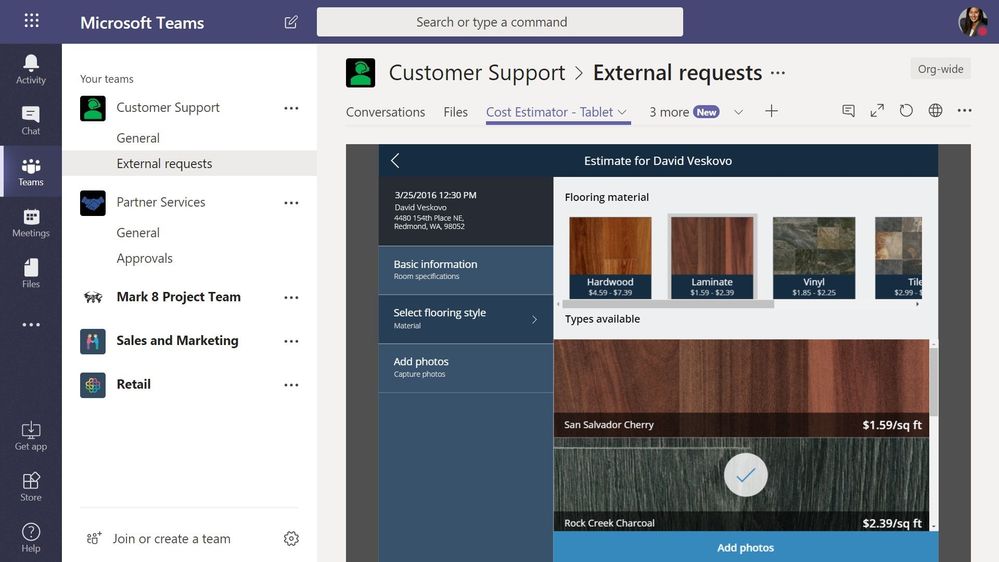Click Org-wide badge

(x=940, y=69)
